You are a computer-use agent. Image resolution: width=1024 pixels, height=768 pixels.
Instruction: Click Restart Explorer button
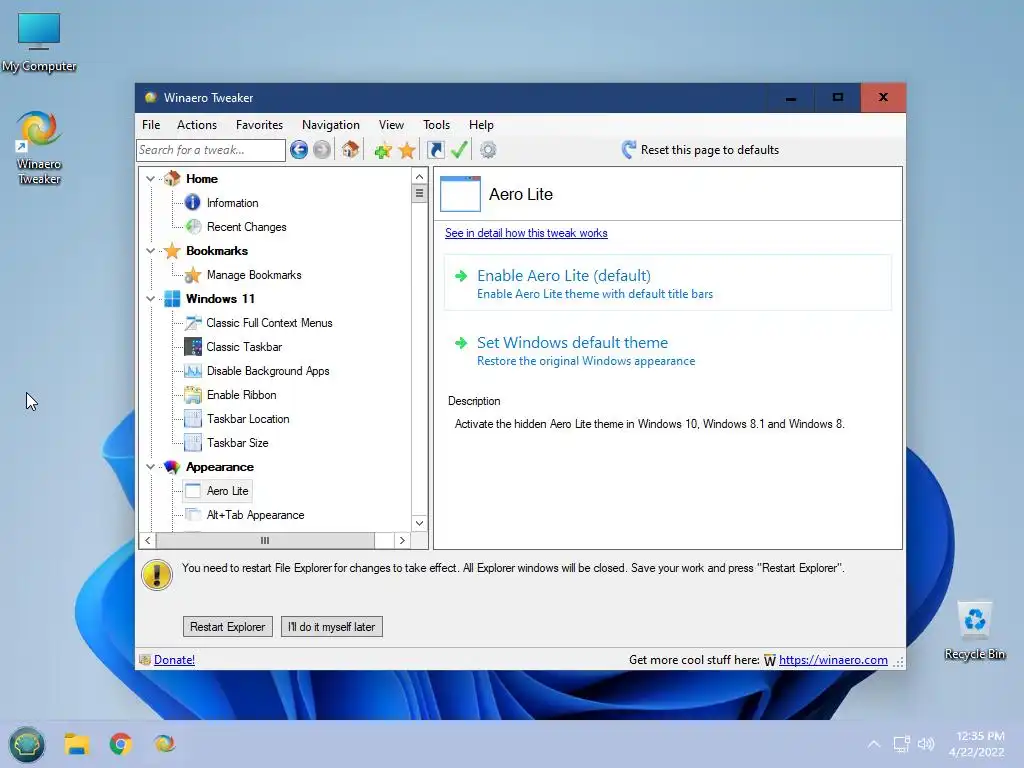coord(227,627)
